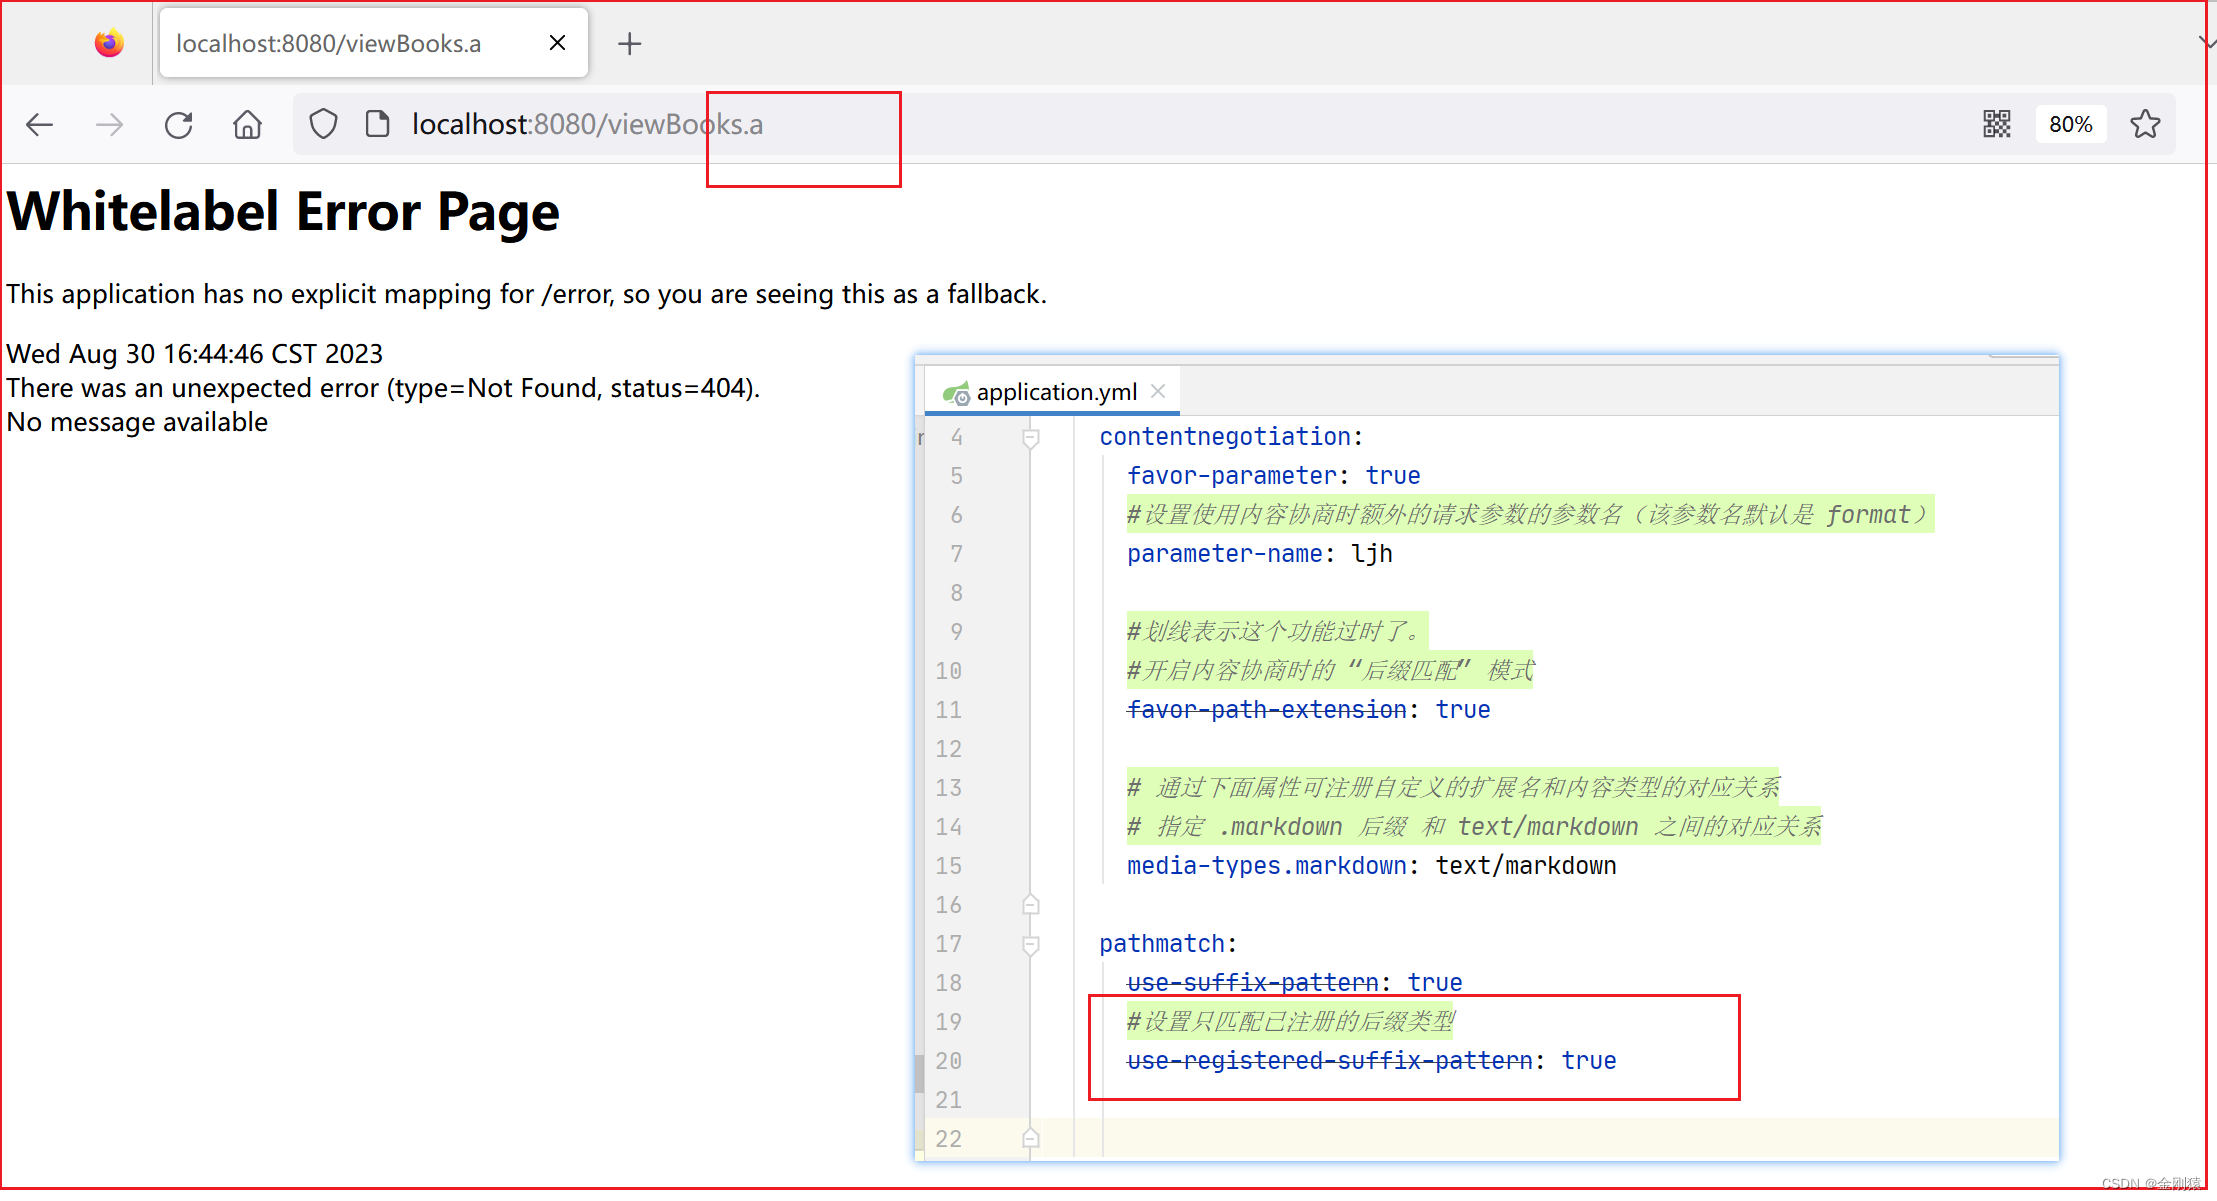This screenshot has width=2217, height=1201.
Task: Click the Firefox logo icon
Action: click(x=109, y=43)
